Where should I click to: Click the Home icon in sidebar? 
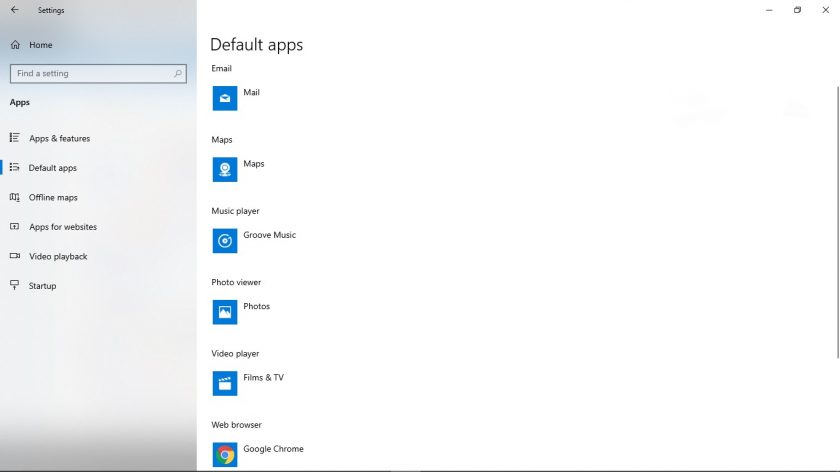(x=15, y=45)
